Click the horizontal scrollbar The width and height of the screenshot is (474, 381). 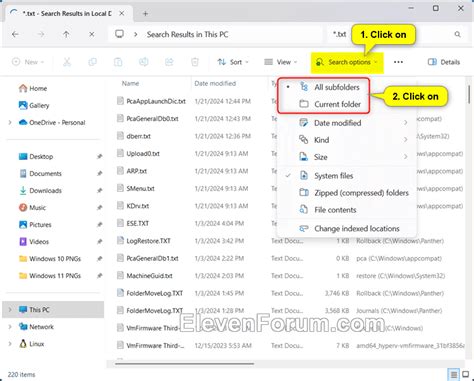[184, 364]
